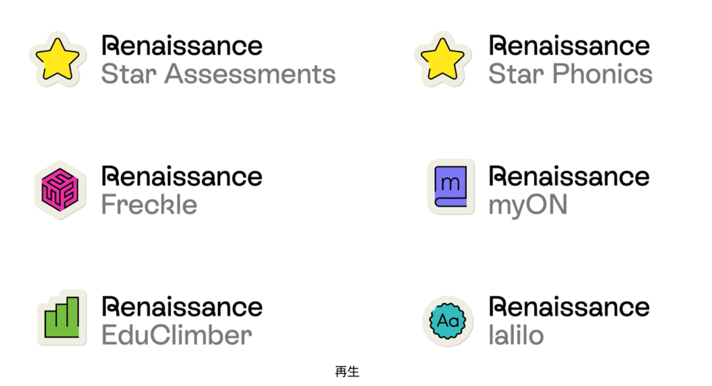The width and height of the screenshot is (712, 386).
Task: Select the pink cube Freckle icon
Action: [x=60, y=190]
